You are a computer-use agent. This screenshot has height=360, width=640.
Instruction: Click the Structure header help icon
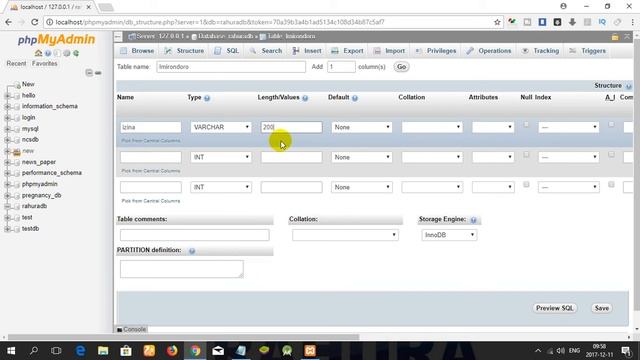(x=629, y=86)
